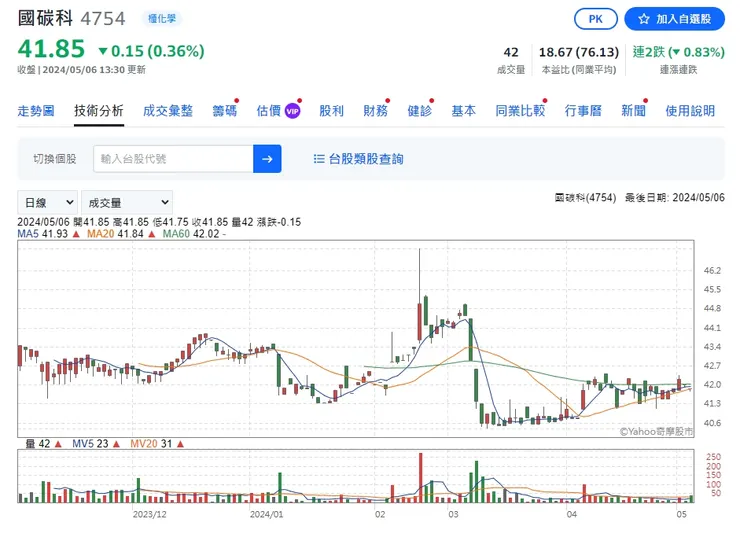740x533 pixels.
Task: Click the 18.67 (76.13) P/E ratio value
Action: 579,52
